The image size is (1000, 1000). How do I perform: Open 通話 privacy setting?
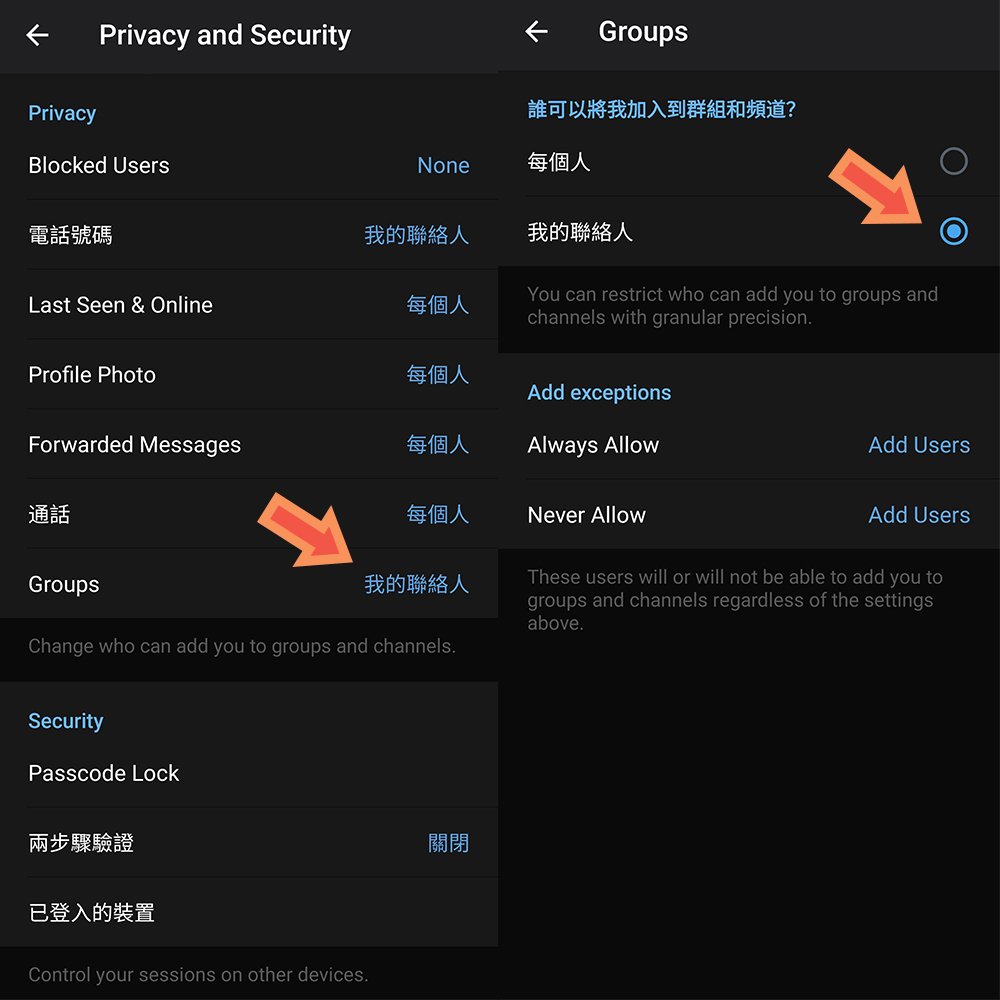[49, 515]
